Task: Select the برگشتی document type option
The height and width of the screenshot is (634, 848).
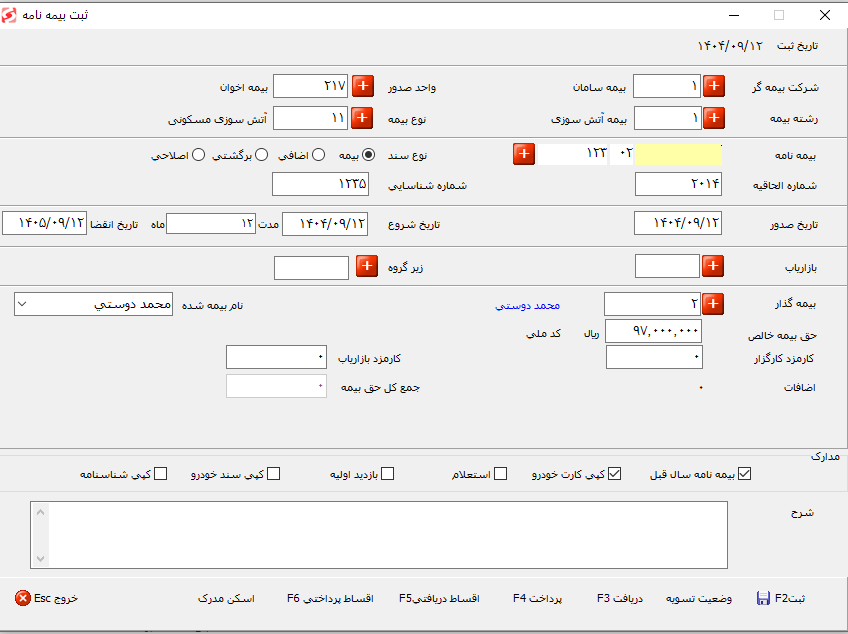Action: point(261,155)
